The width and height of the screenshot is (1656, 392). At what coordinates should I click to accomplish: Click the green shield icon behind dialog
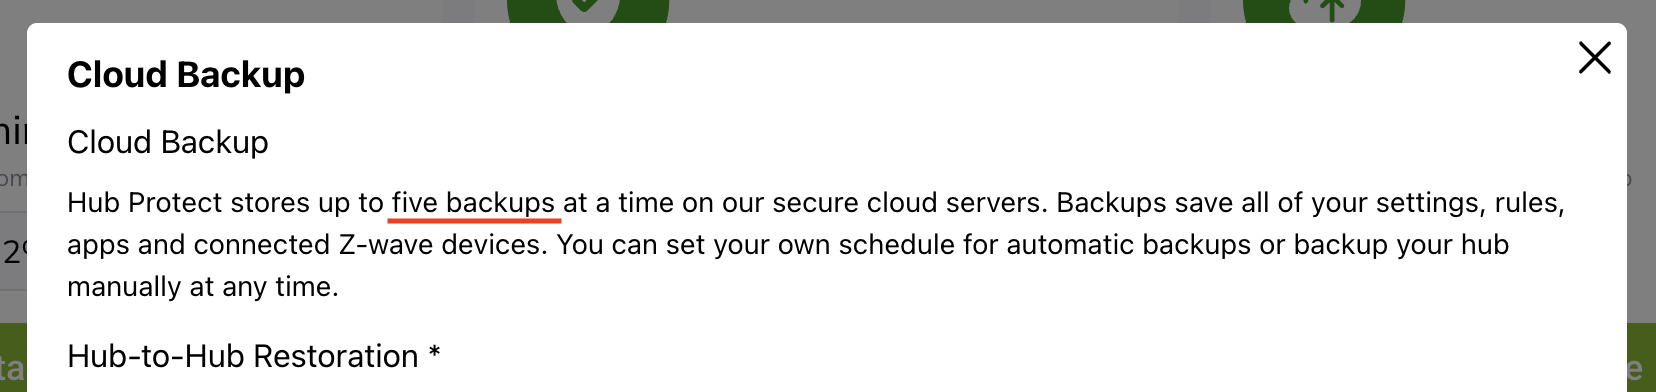588,11
